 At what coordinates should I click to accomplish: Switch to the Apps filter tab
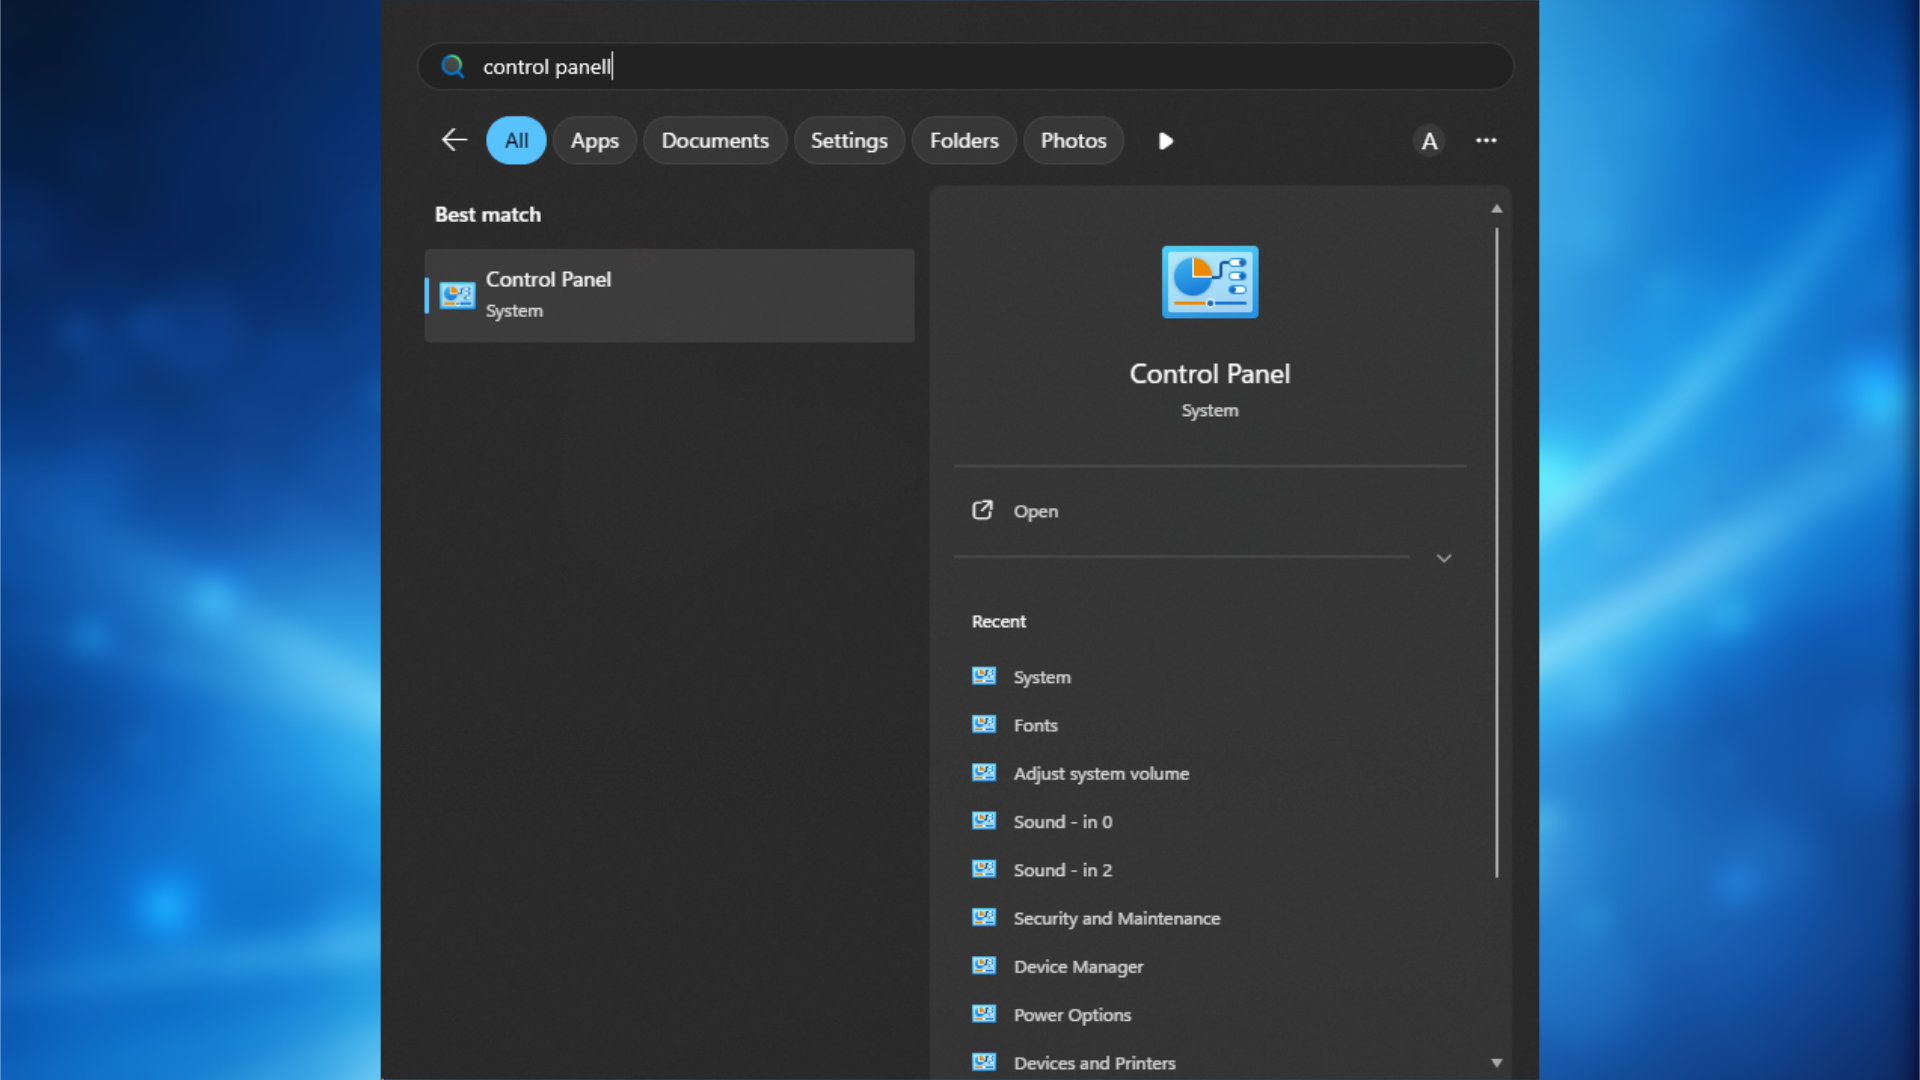click(x=594, y=140)
